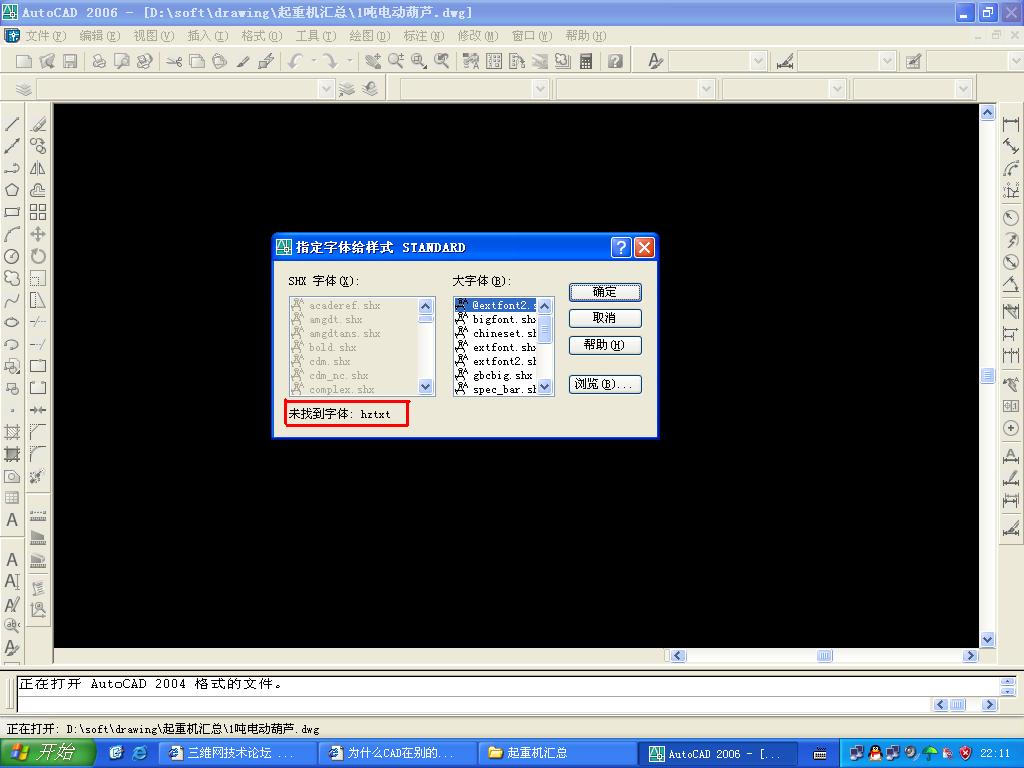This screenshot has width=1024, height=768.
Task: Open the 标注(N) menu
Action: [423, 36]
